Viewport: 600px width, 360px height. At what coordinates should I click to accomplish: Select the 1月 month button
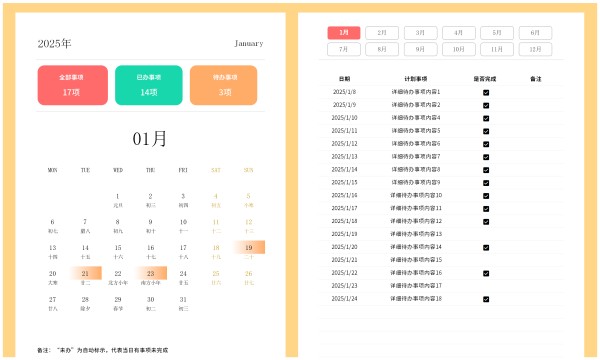pyautogui.click(x=344, y=33)
